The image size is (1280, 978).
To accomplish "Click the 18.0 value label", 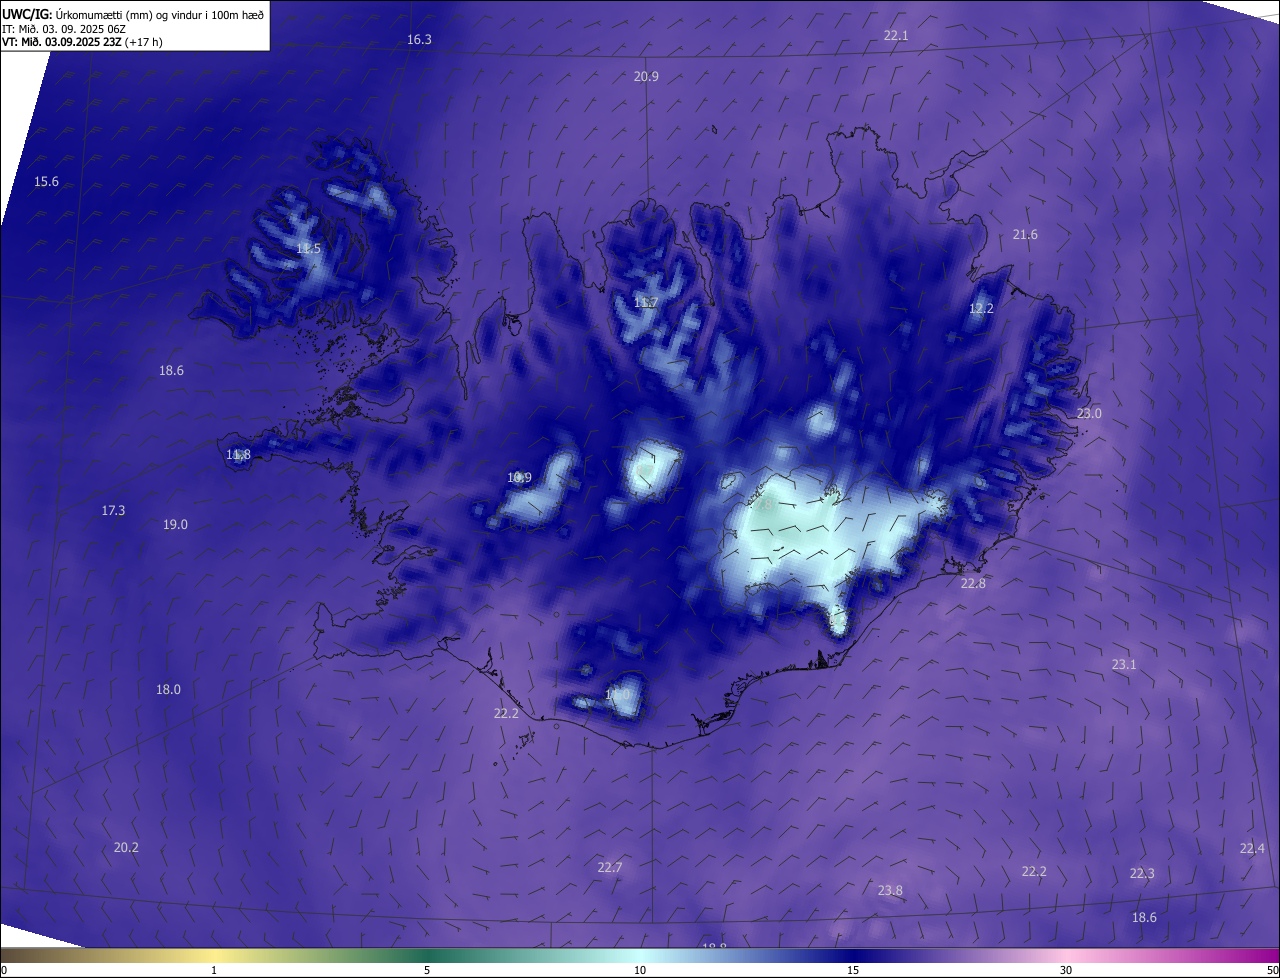I will 168,690.
